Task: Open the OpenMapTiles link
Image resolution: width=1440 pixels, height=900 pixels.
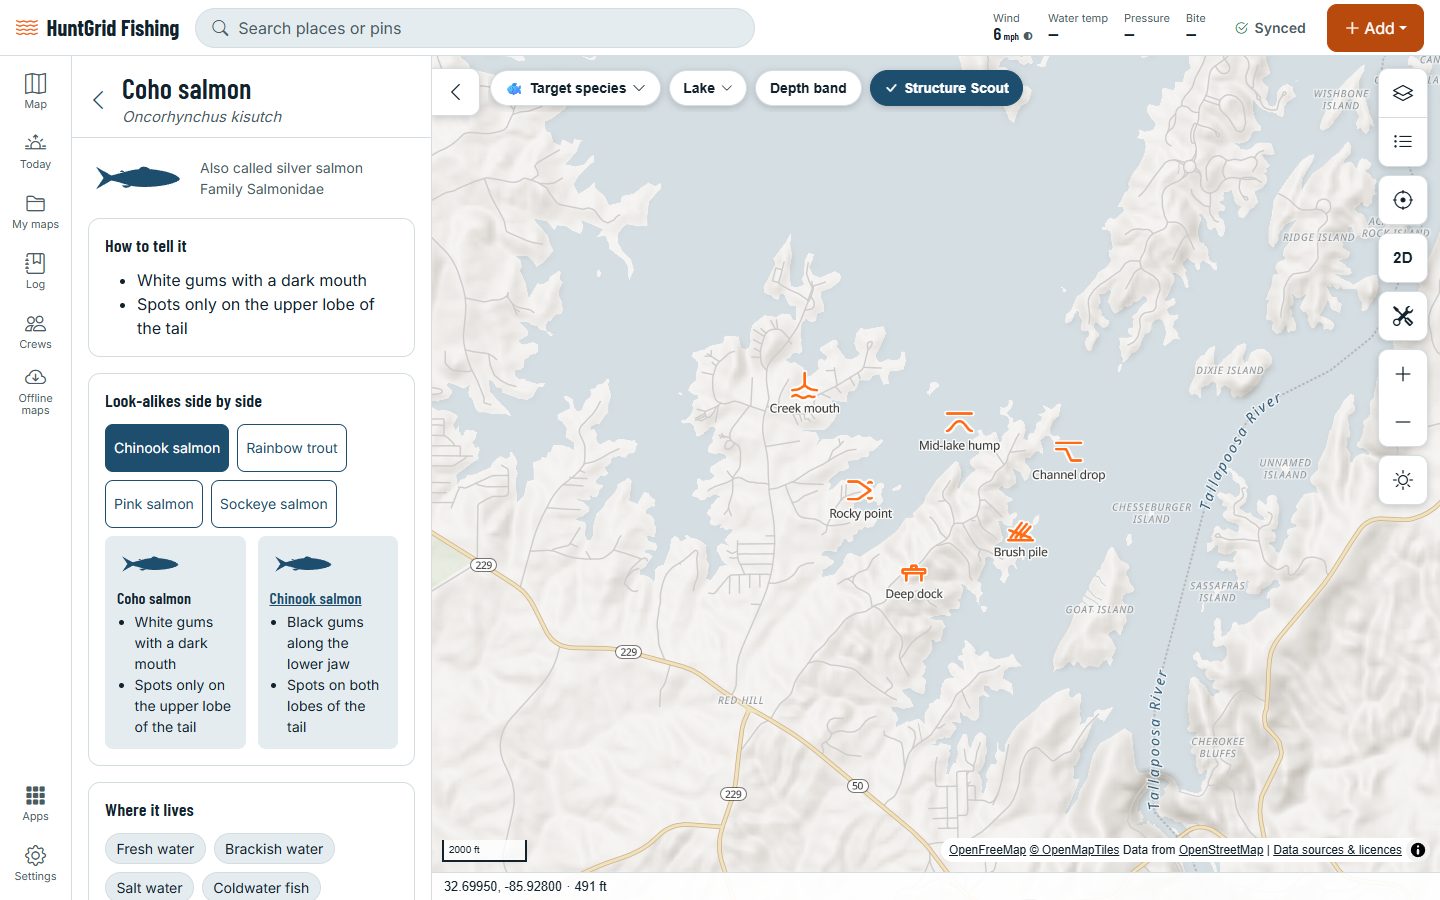Action: pos(1074,850)
